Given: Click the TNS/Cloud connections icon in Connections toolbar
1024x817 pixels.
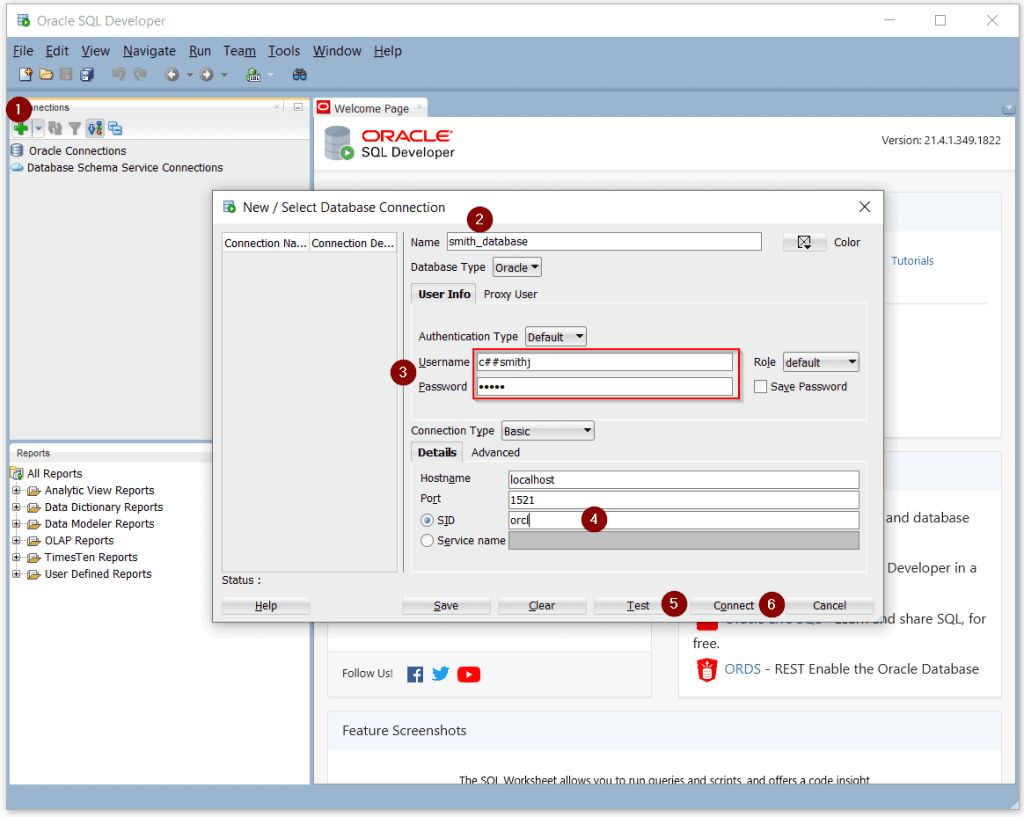Looking at the screenshot, I should (x=115, y=129).
